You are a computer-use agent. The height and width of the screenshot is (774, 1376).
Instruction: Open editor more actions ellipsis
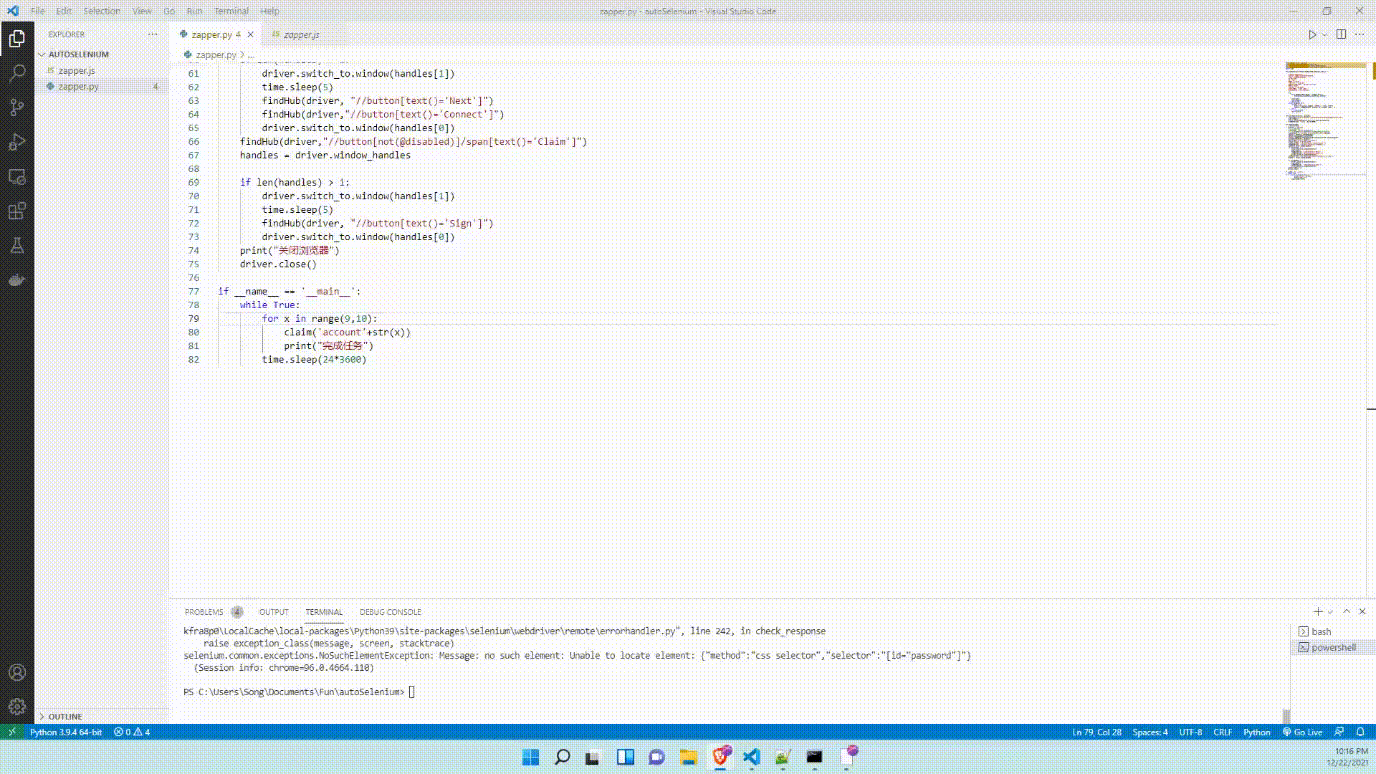(1359, 34)
